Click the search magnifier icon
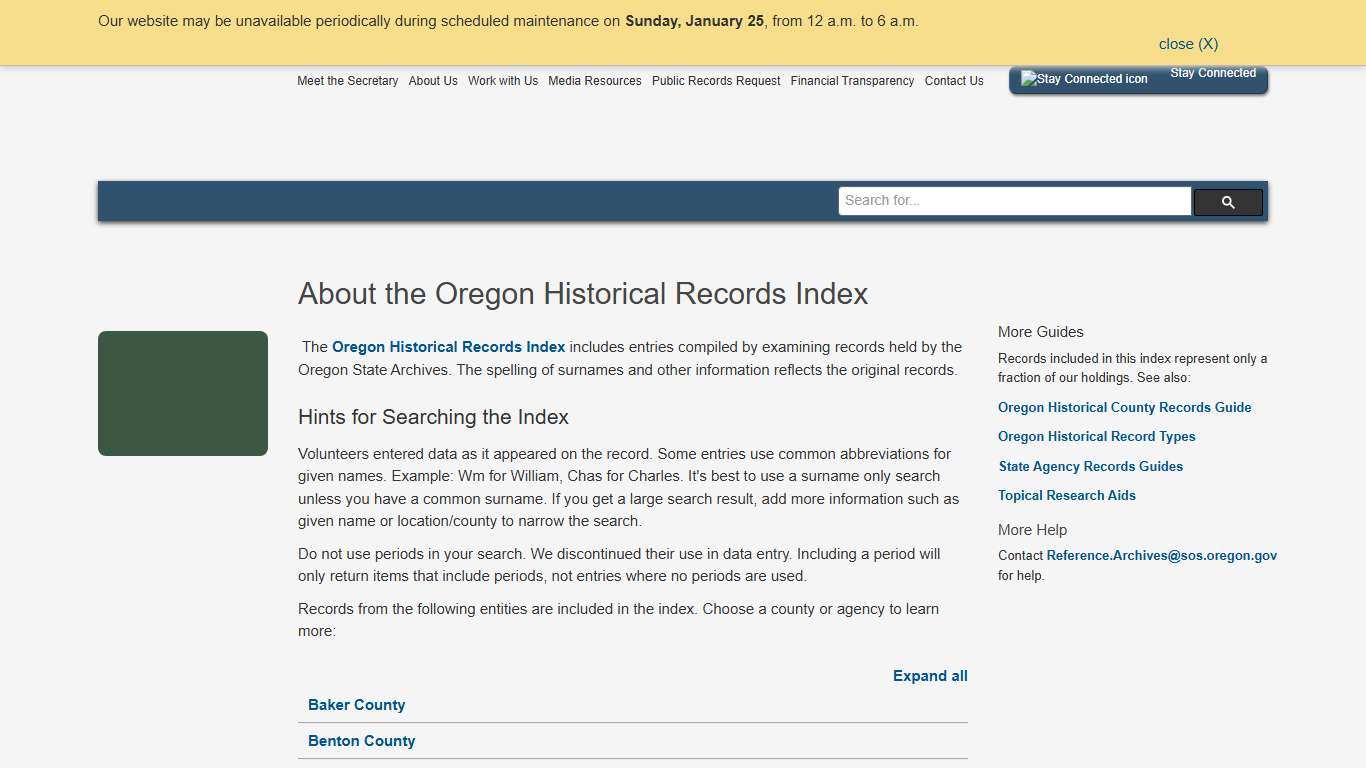Viewport: 1366px width, 768px height. click(1228, 201)
